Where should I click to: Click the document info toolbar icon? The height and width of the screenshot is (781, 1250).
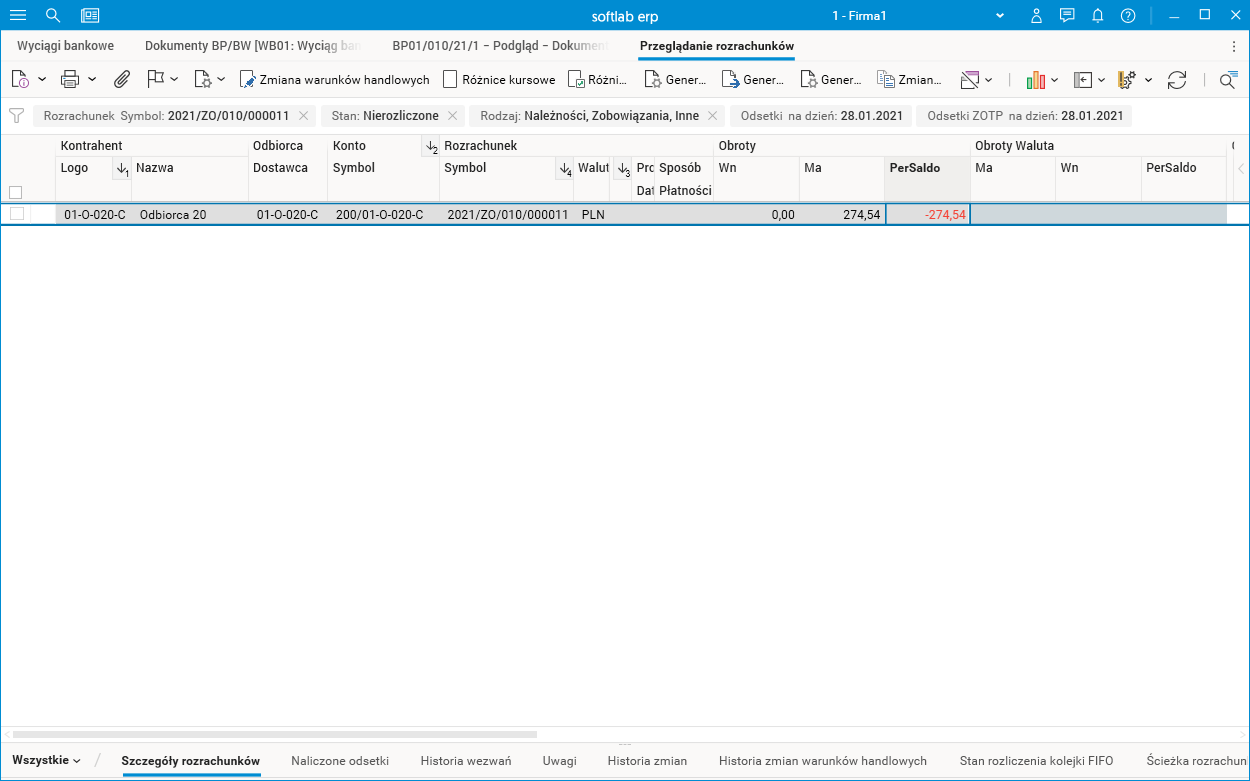tap(20, 79)
